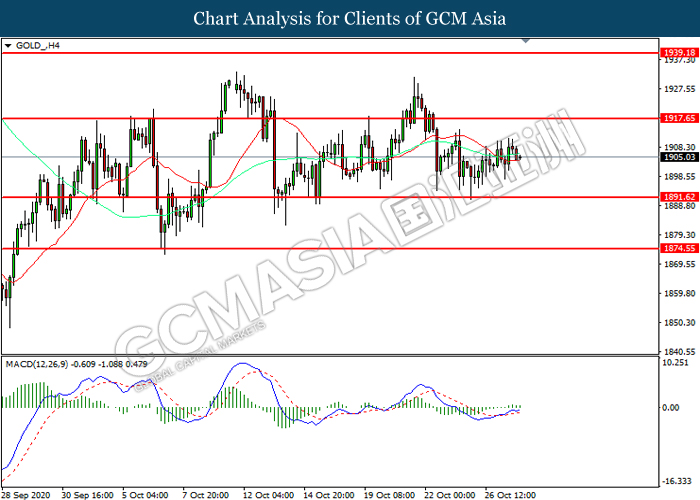The image size is (700, 500).
Task: Click the 1850.30 price axis value
Action: click(679, 322)
